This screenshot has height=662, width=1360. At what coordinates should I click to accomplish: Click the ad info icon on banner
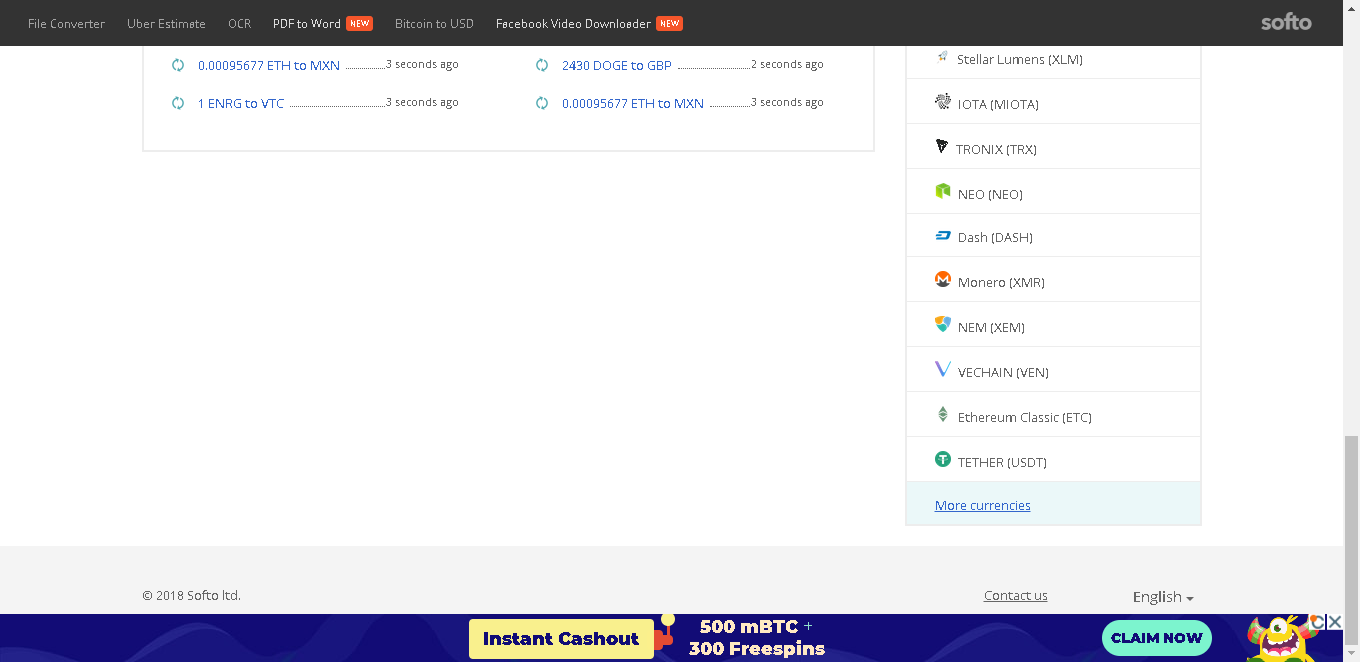coord(1317,622)
